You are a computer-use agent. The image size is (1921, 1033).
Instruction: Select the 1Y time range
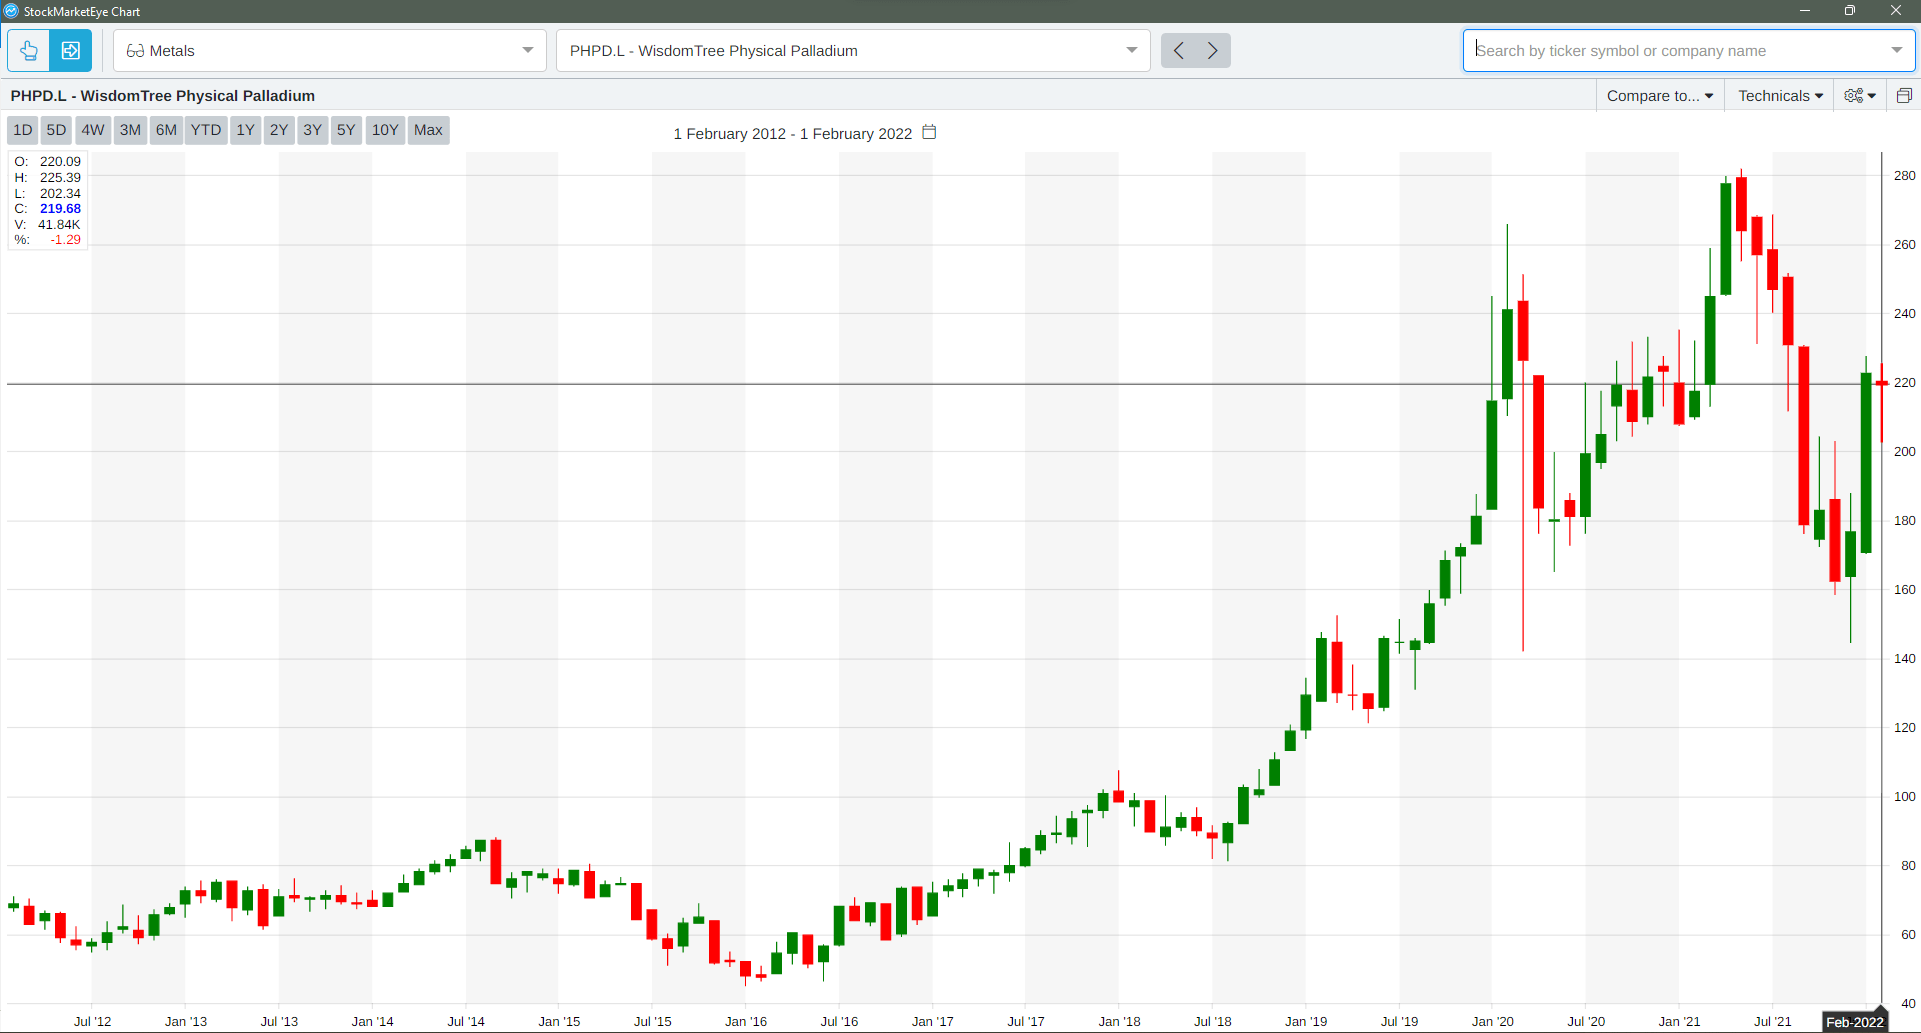coord(245,130)
